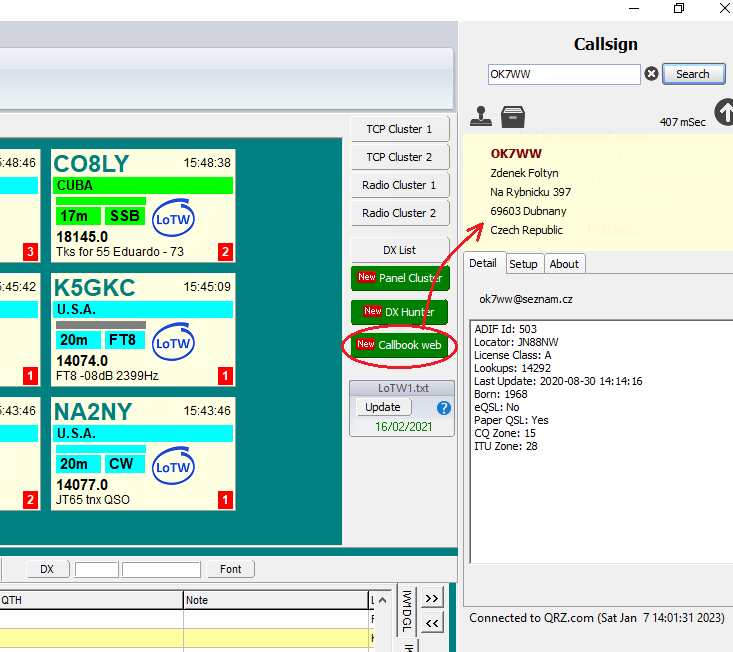Open the archive box icon
The image size is (733, 652).
tap(513, 116)
